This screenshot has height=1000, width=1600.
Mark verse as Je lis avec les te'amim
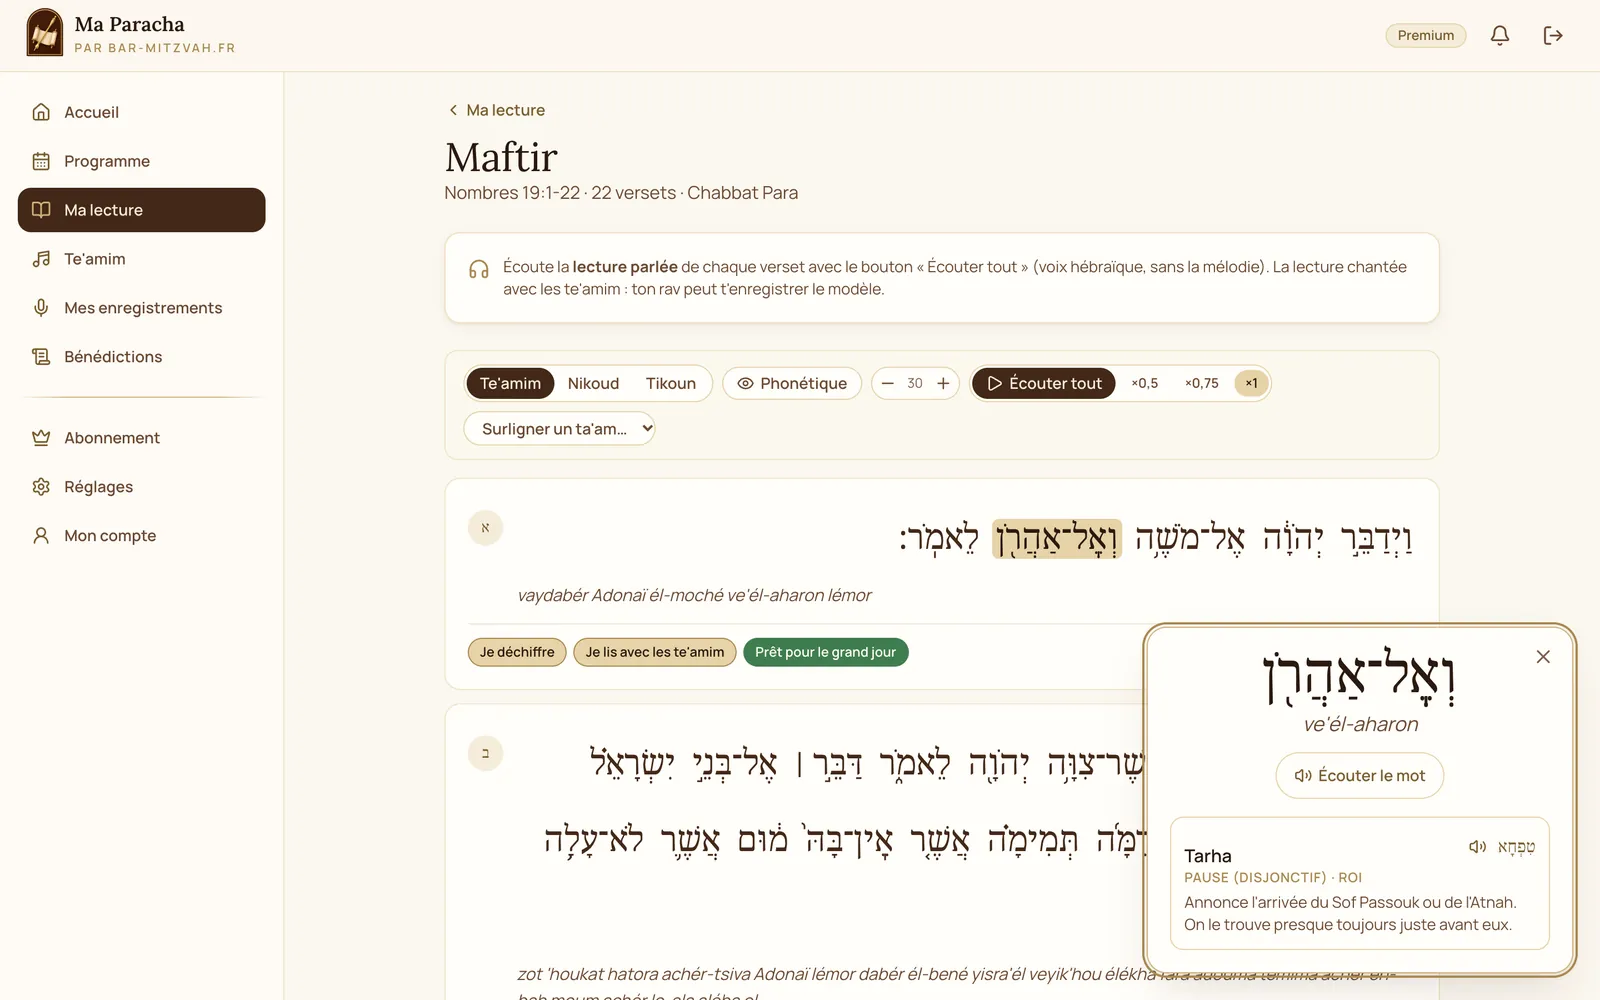pos(655,652)
